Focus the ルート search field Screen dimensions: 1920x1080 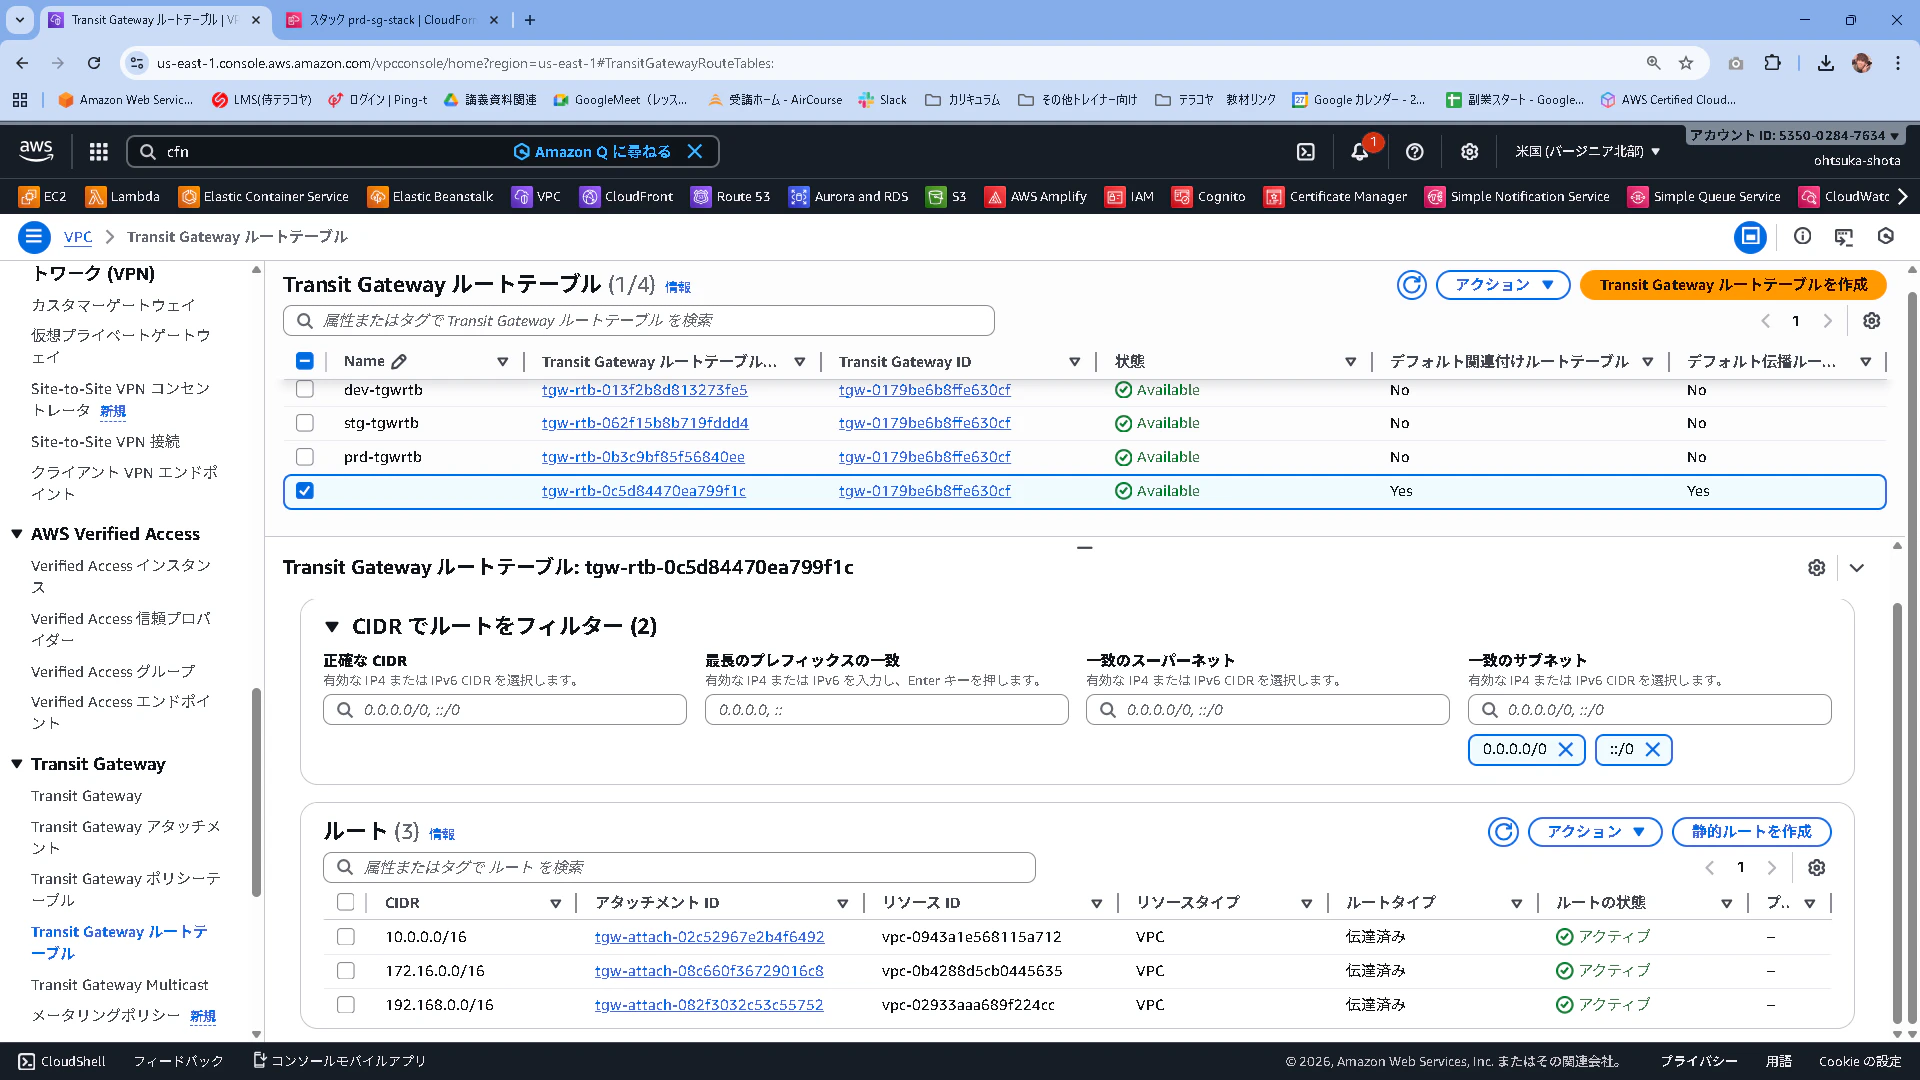(x=679, y=868)
